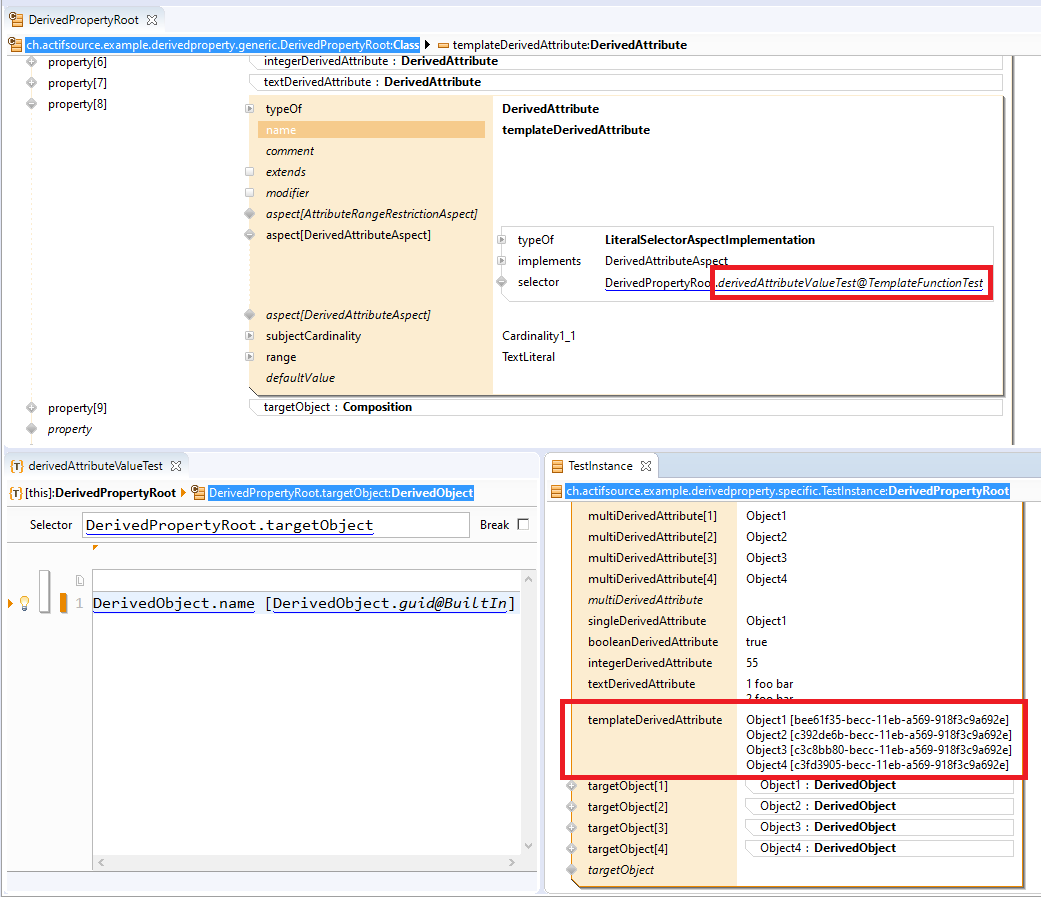Enable the Break checkbox
The image size is (1041, 897).
tap(522, 525)
